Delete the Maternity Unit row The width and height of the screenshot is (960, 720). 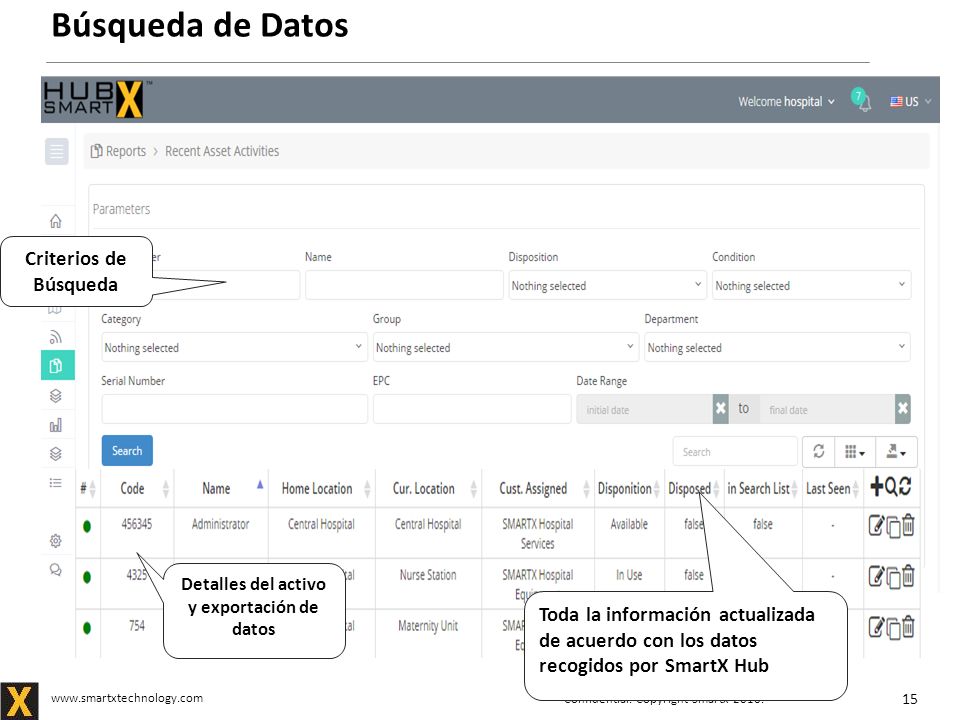pos(908,627)
